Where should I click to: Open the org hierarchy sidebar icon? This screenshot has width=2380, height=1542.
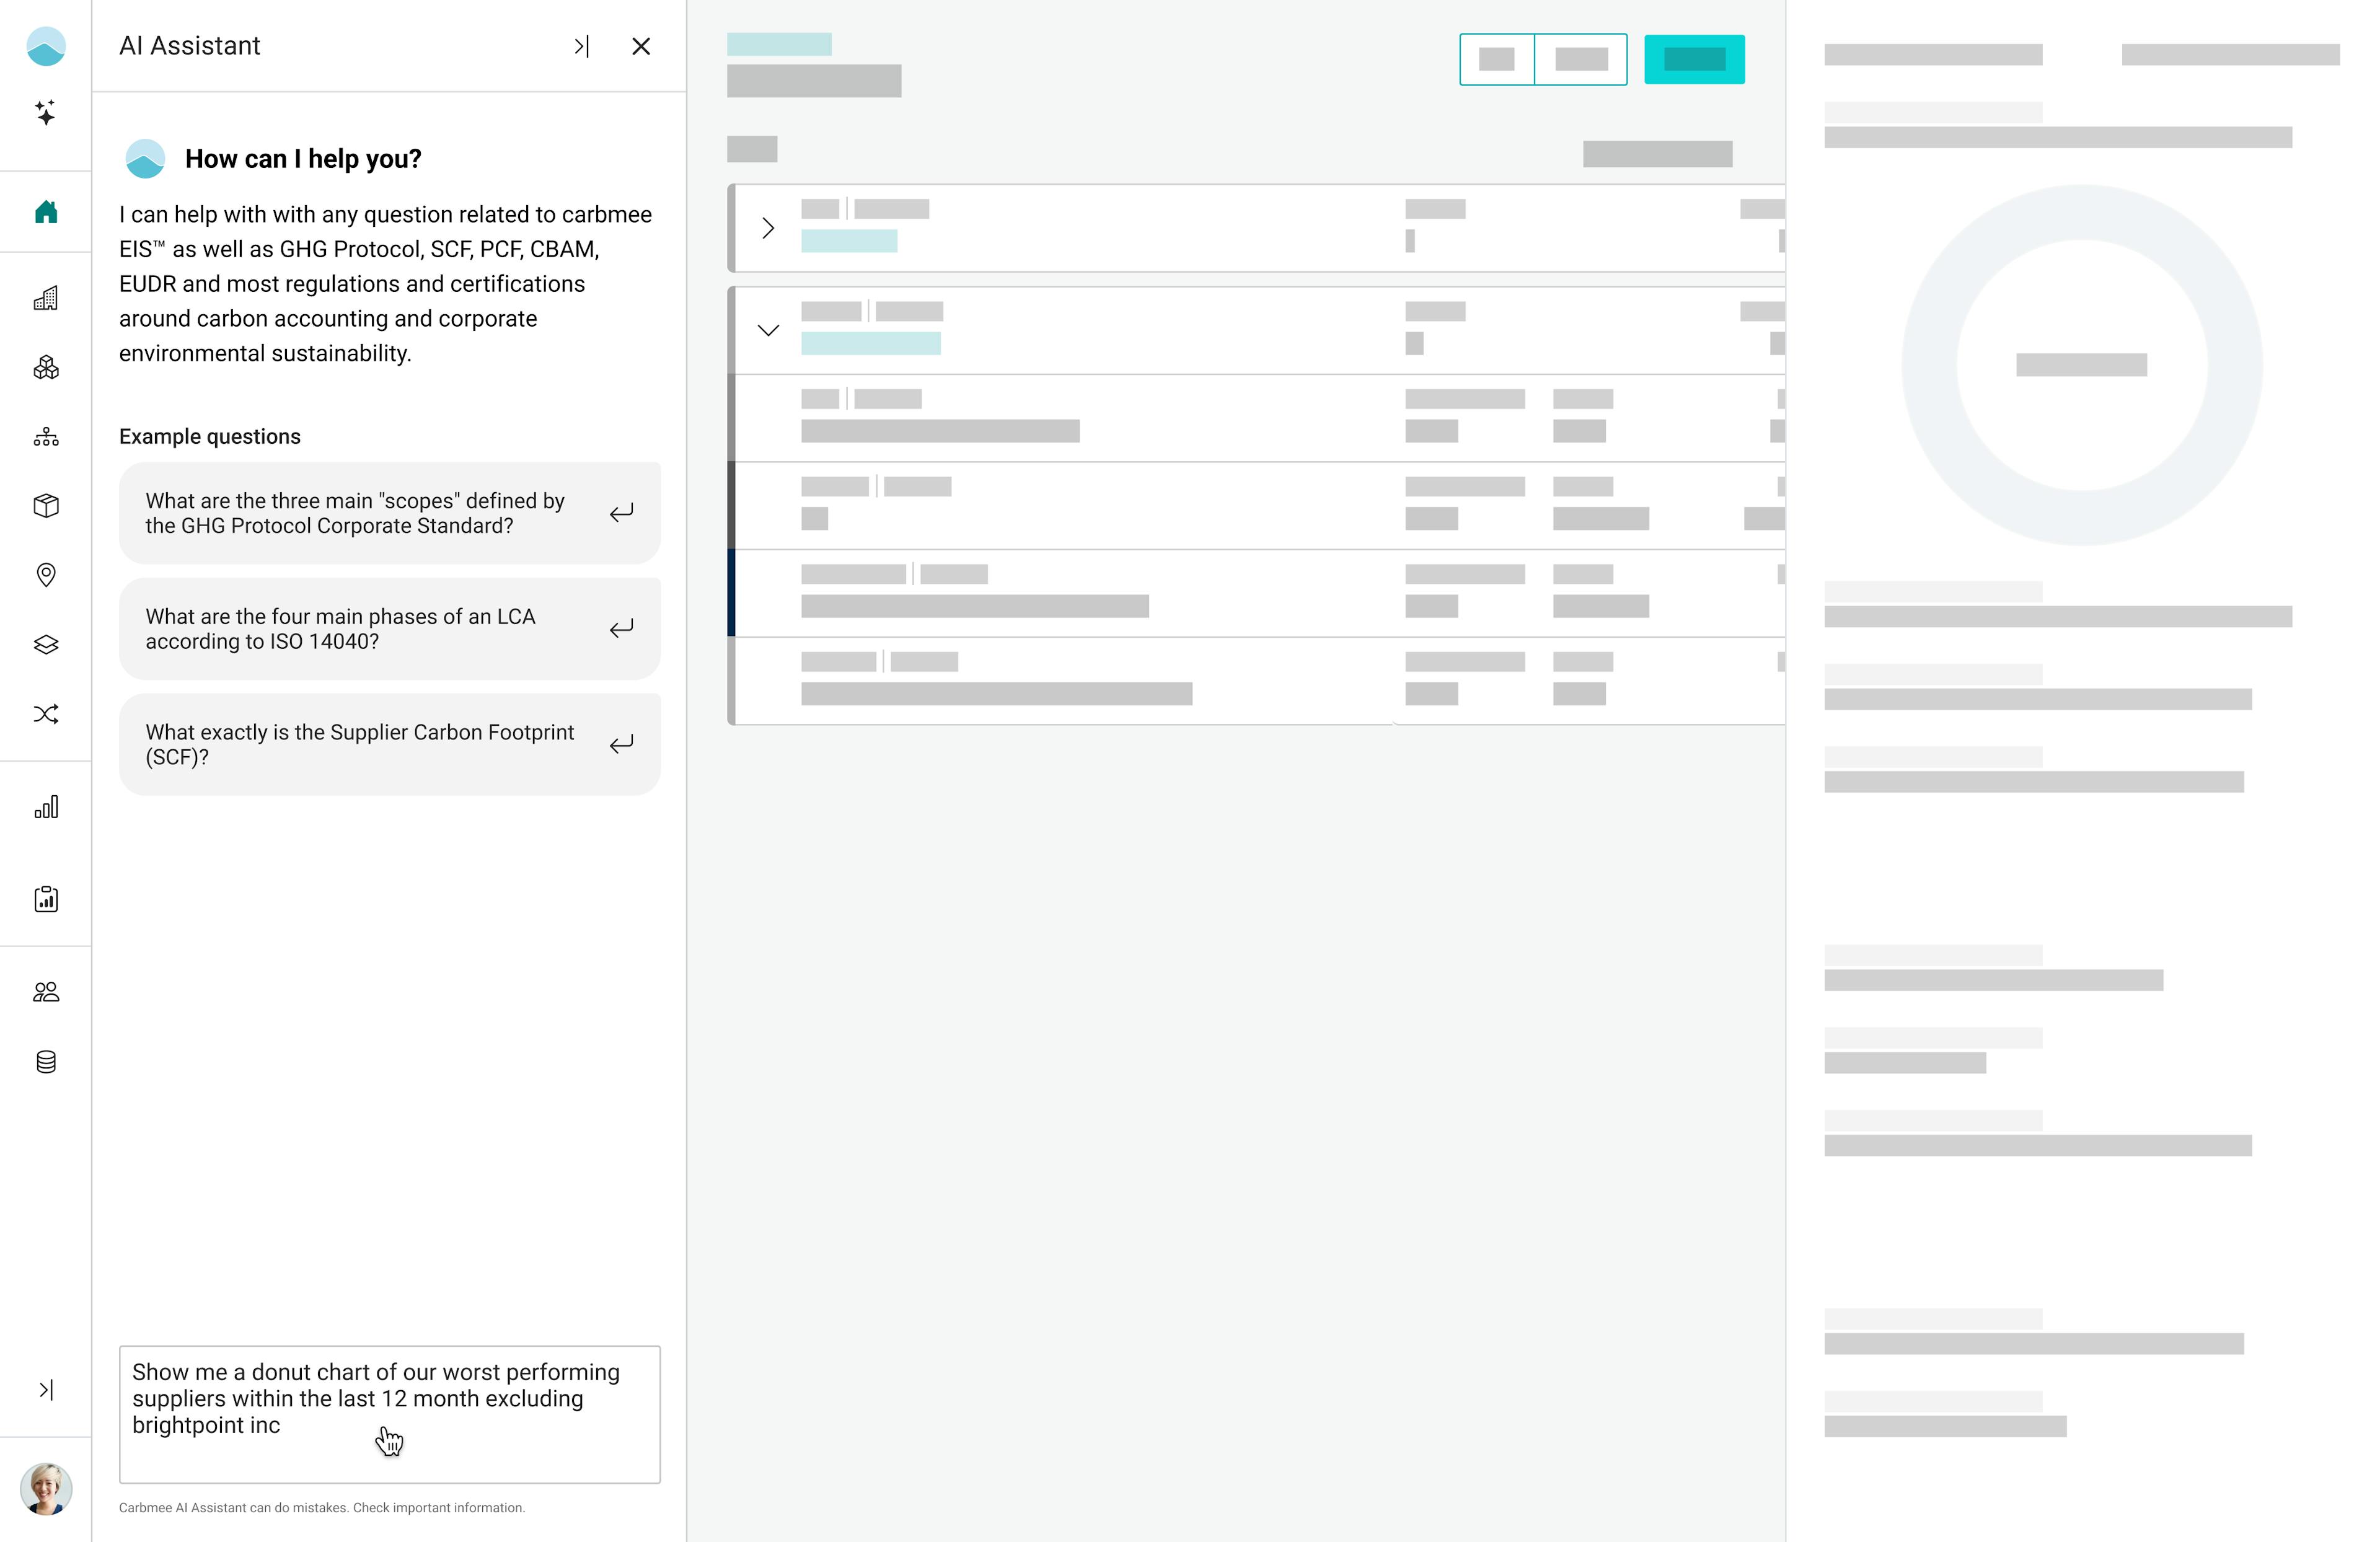point(46,437)
